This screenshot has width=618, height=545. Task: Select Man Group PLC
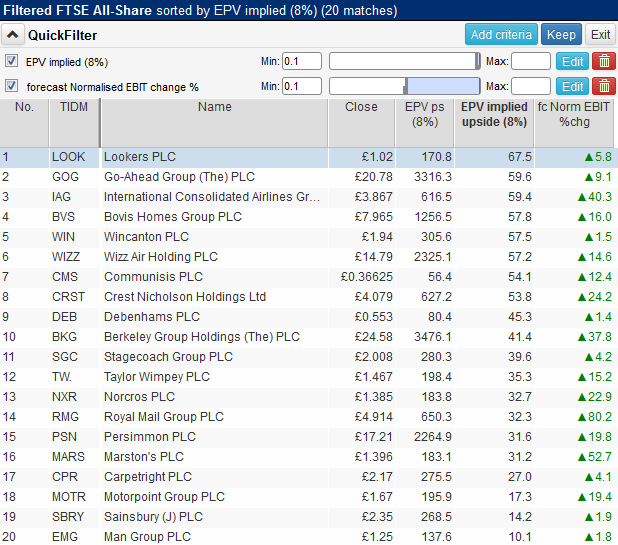[307, 537]
